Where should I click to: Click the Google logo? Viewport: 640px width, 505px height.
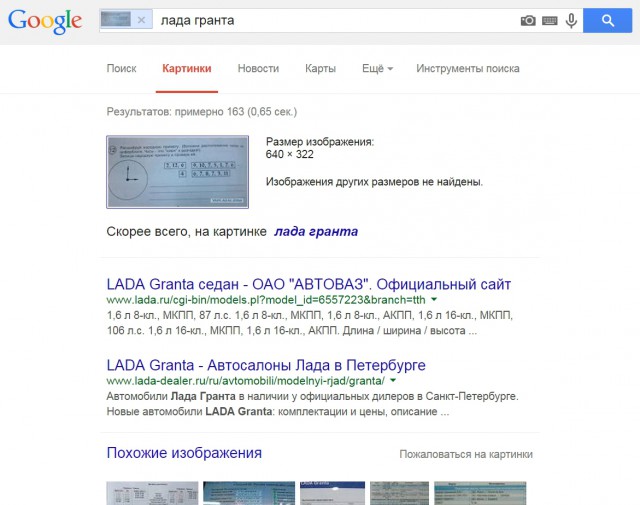click(x=45, y=21)
